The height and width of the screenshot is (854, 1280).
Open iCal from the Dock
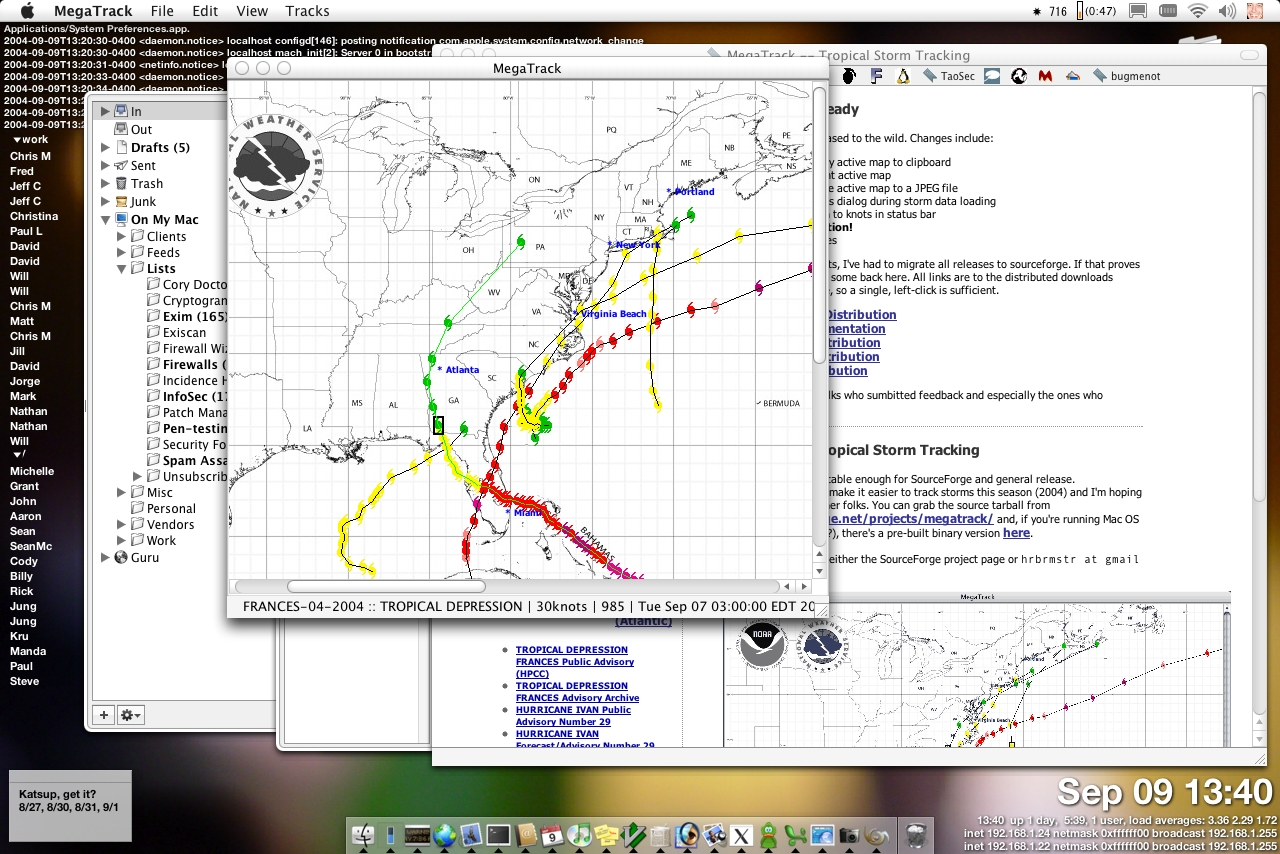pyautogui.click(x=552, y=835)
